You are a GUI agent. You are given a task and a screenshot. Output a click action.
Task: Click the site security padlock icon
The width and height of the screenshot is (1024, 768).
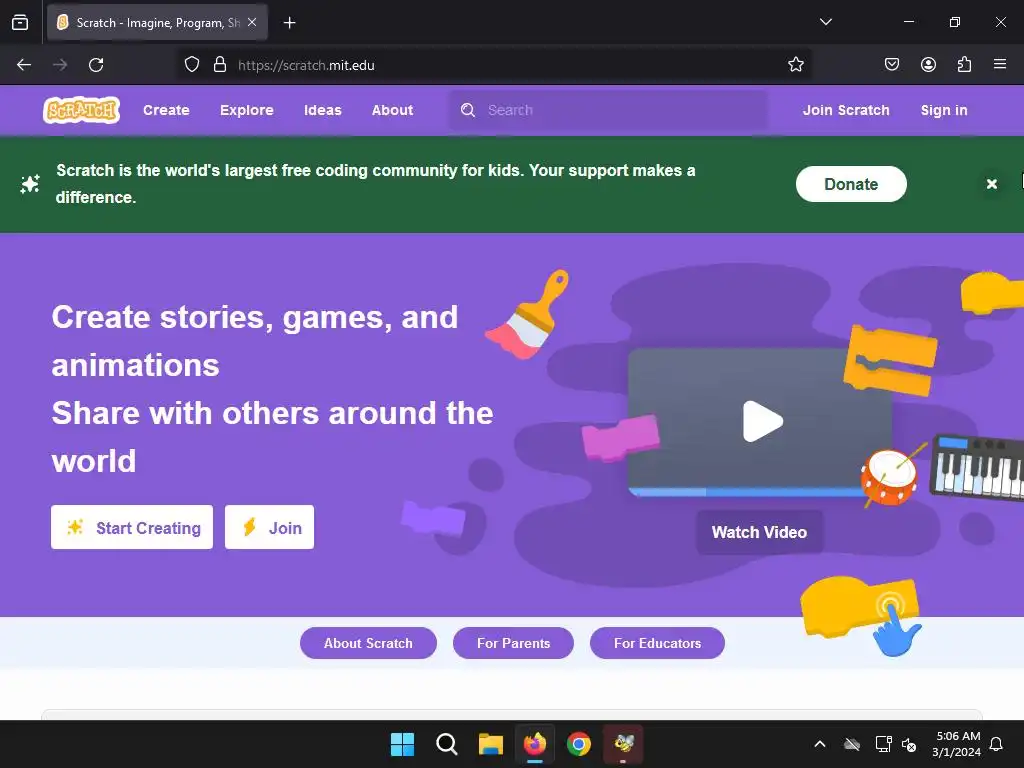220,65
